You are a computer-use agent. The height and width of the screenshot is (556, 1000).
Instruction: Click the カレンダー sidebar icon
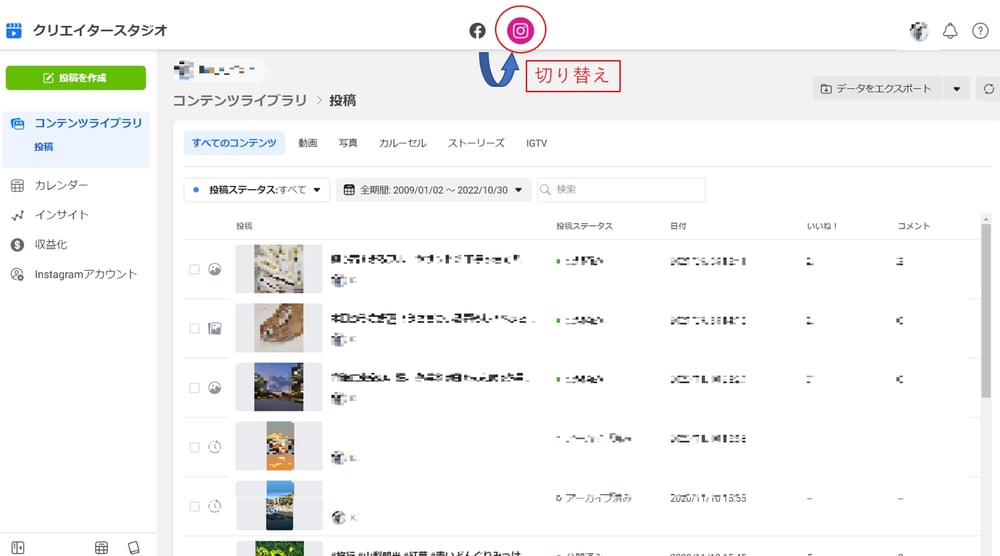click(x=17, y=186)
